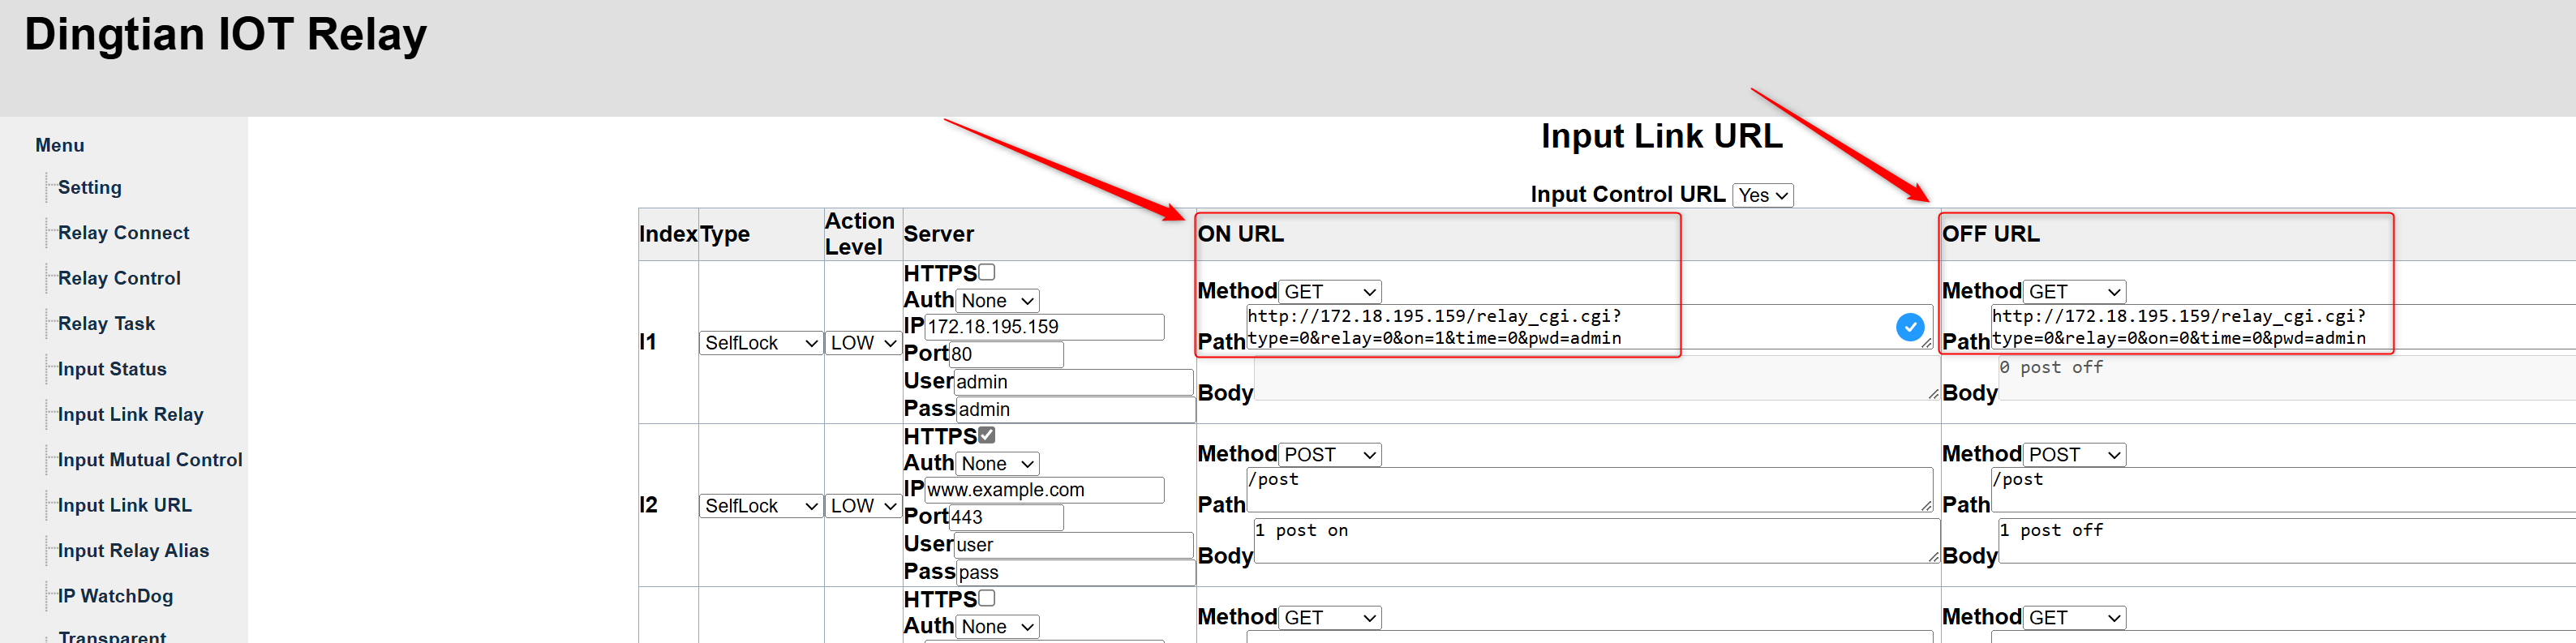Click the I2 OFF Body 1 post off
The height and width of the screenshot is (643, 2576).
coord(2286,541)
